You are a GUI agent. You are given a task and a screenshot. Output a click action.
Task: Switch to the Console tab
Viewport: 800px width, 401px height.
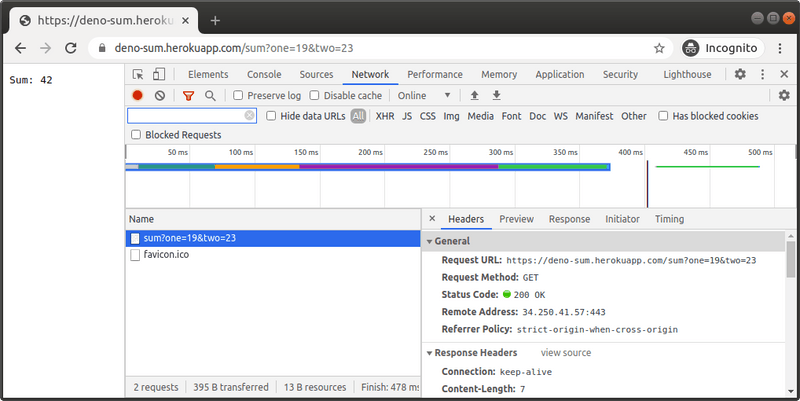264,74
